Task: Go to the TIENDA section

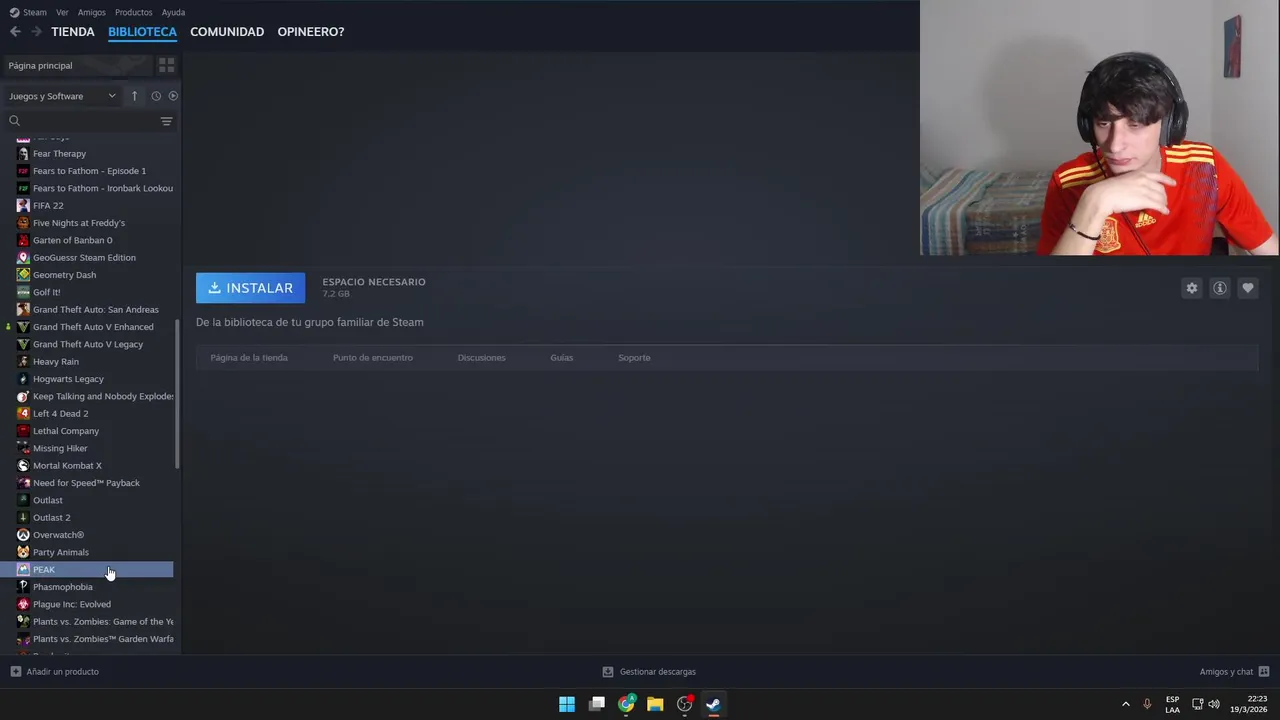Action: pyautogui.click(x=73, y=32)
